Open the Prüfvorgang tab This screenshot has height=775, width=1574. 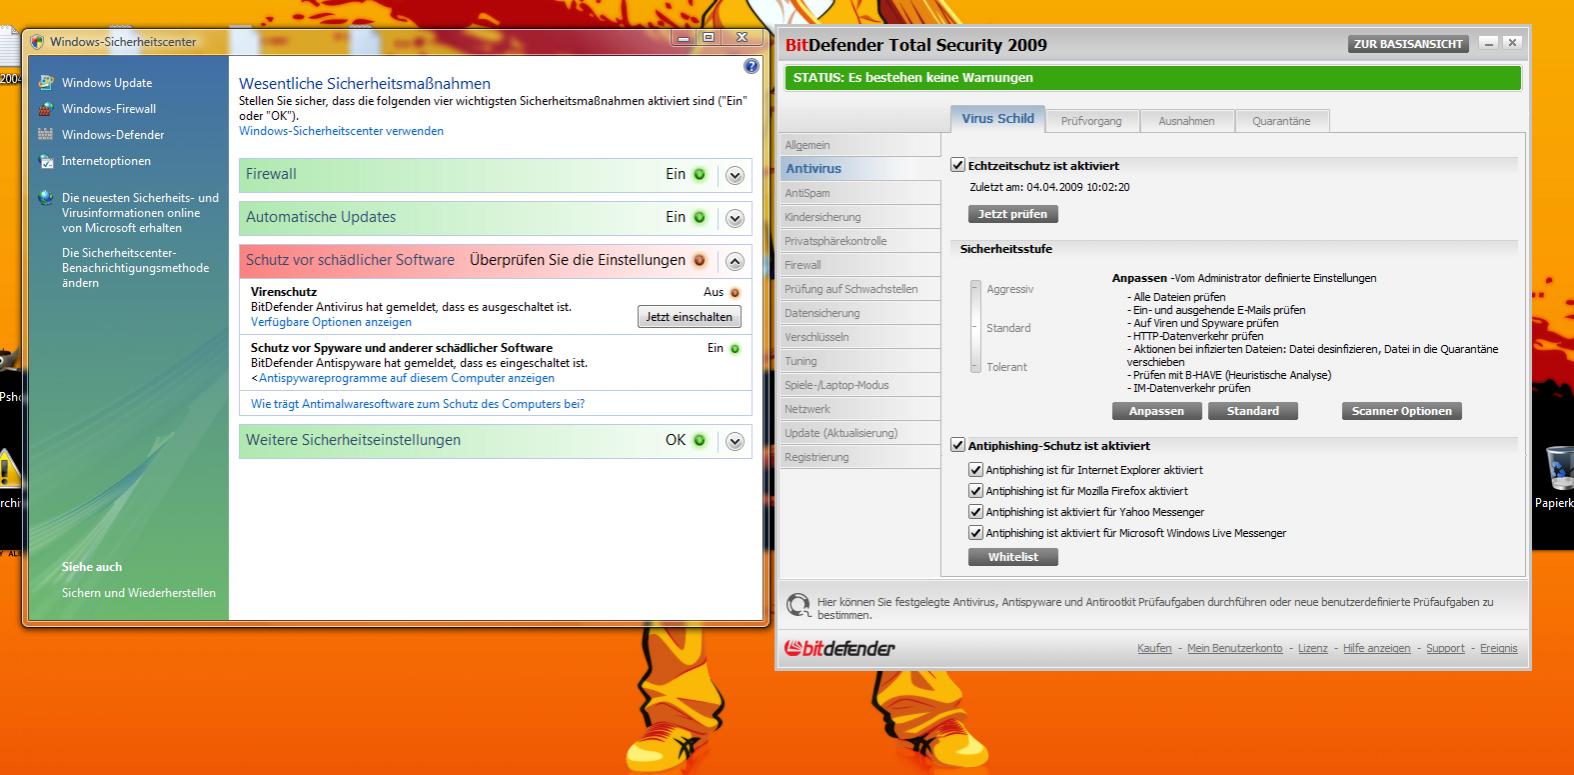pyautogui.click(x=1091, y=121)
